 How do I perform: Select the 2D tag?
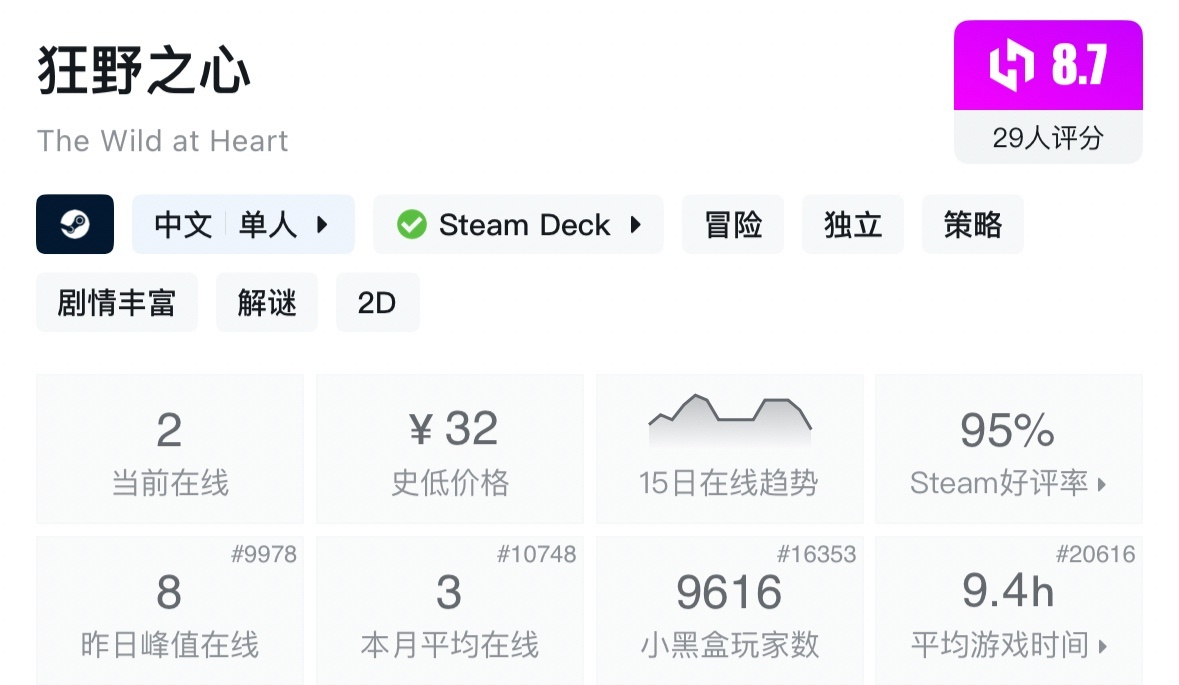pyautogui.click(x=377, y=303)
